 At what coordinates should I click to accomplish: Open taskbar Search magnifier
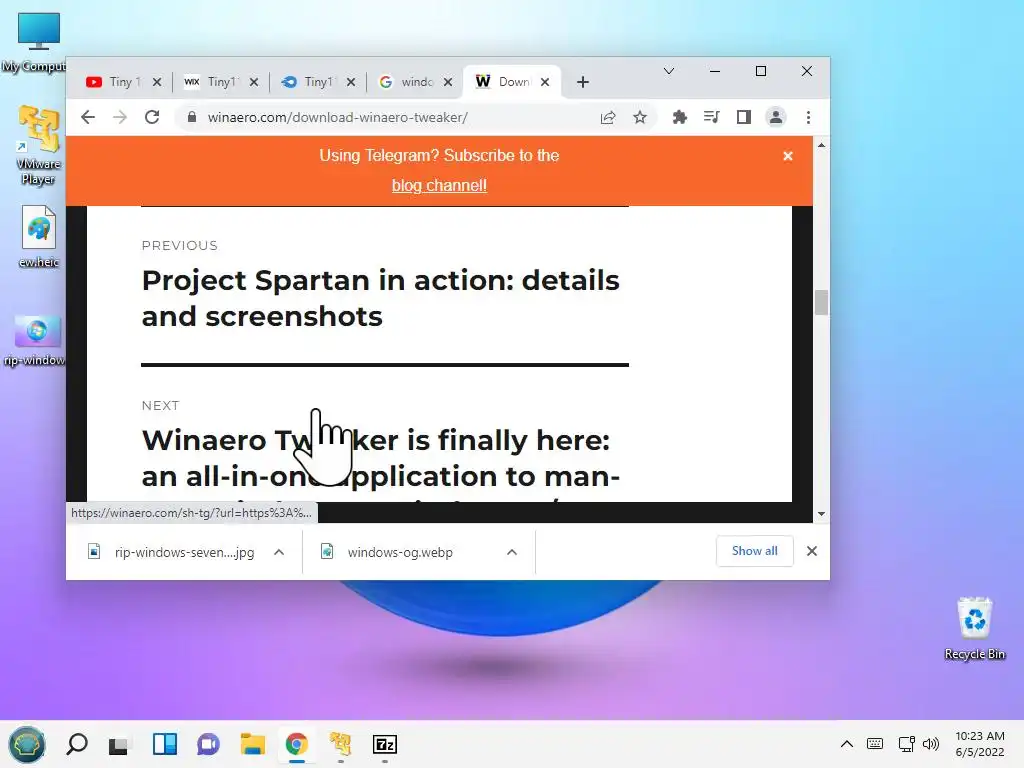tap(77, 744)
